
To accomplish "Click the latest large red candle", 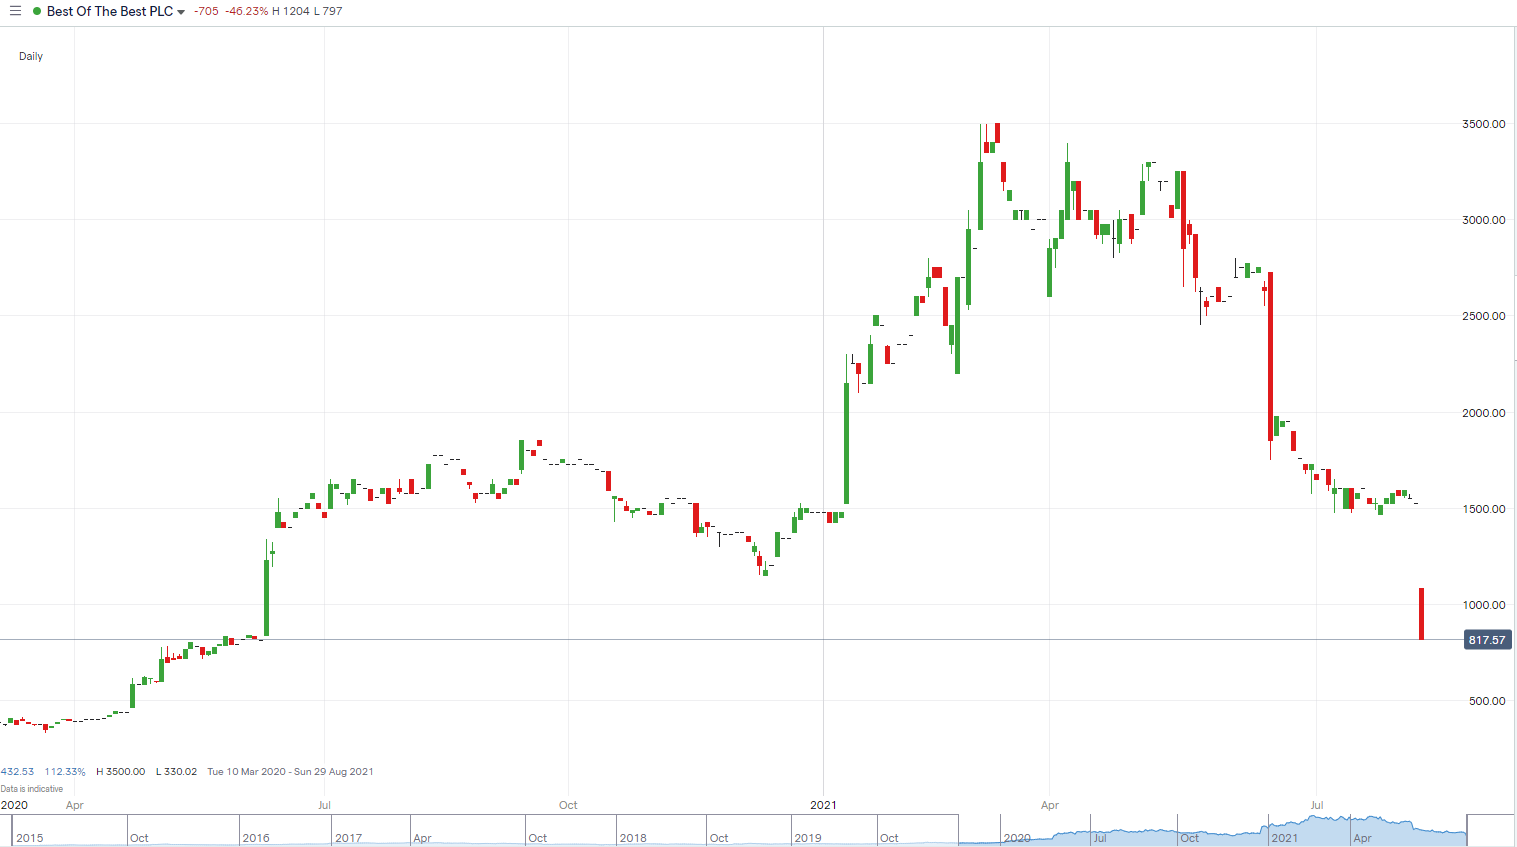I will click(1421, 613).
